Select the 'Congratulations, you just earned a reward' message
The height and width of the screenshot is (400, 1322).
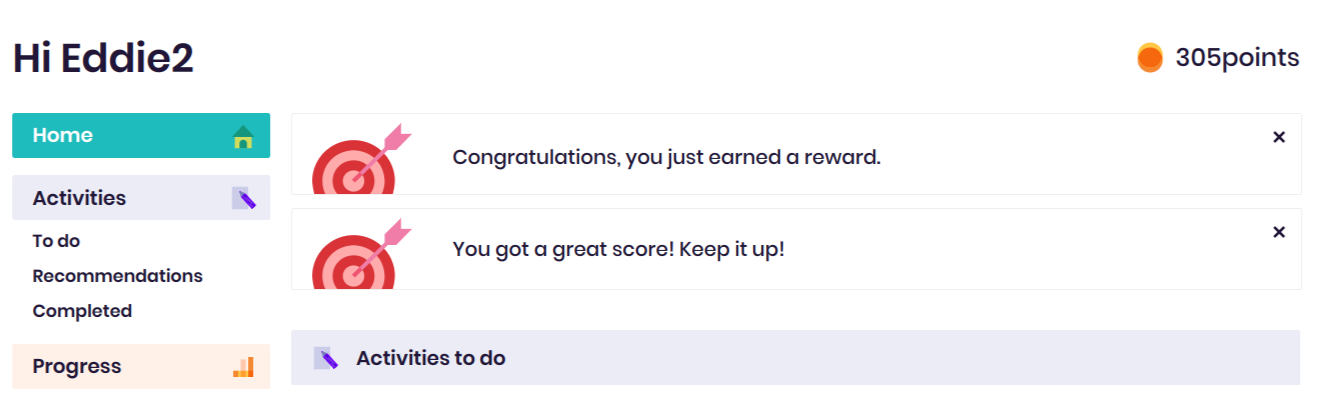[666, 157]
